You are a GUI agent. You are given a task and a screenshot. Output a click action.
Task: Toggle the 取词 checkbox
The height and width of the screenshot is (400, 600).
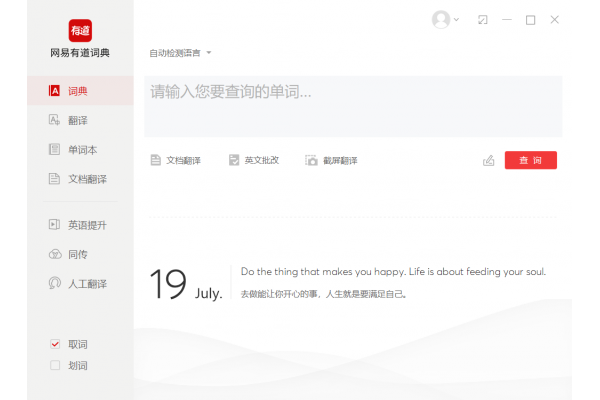pos(55,344)
